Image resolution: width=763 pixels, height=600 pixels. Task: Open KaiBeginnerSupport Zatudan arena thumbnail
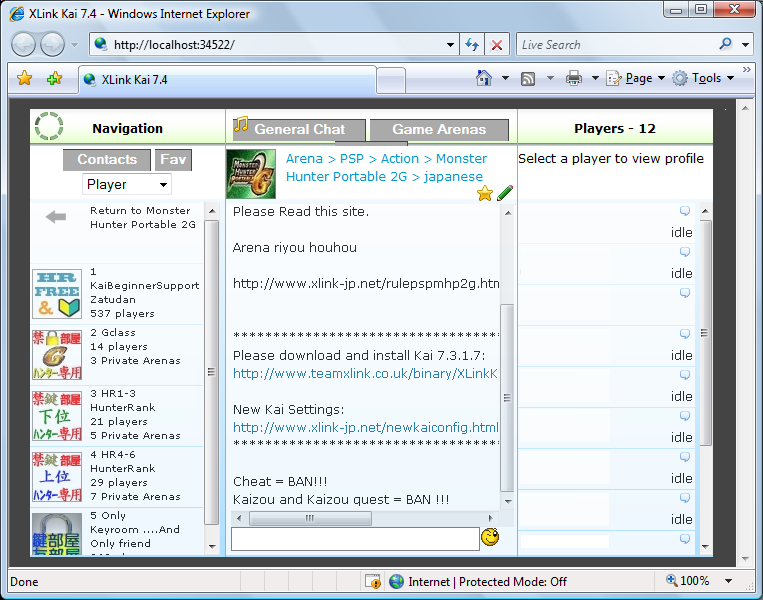tap(57, 294)
